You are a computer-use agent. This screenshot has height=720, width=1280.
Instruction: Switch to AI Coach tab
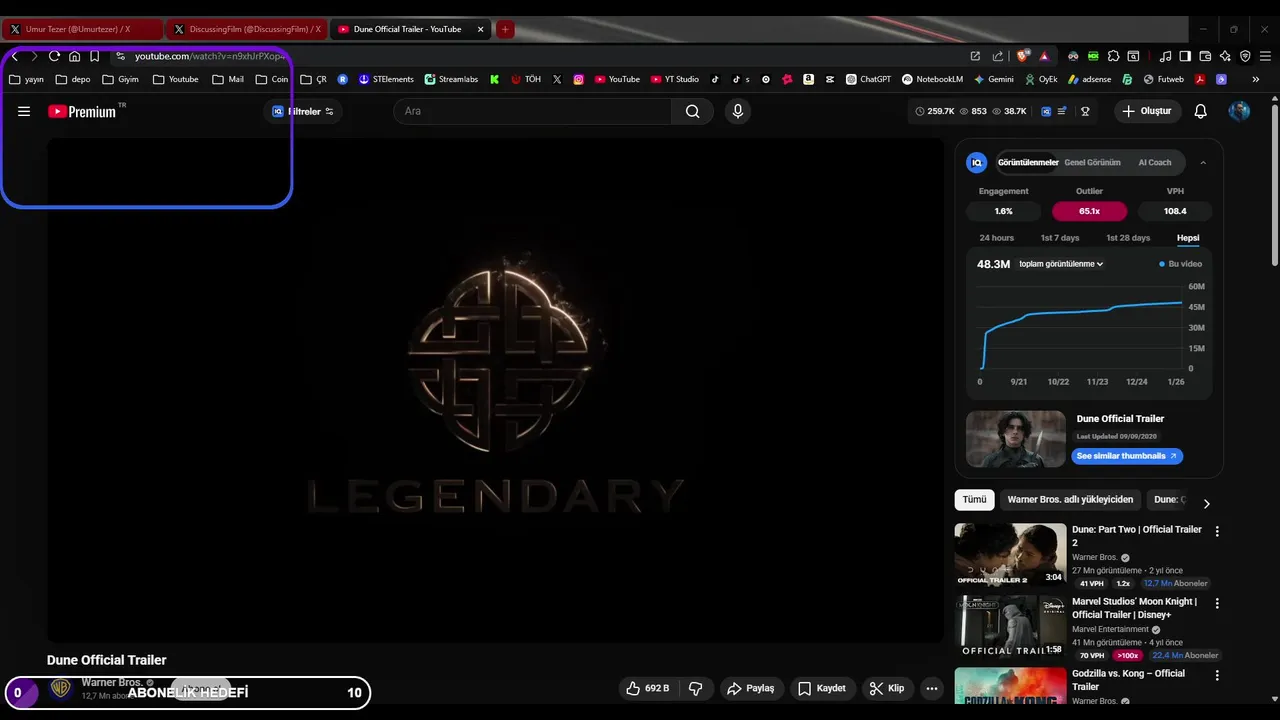pos(1154,162)
